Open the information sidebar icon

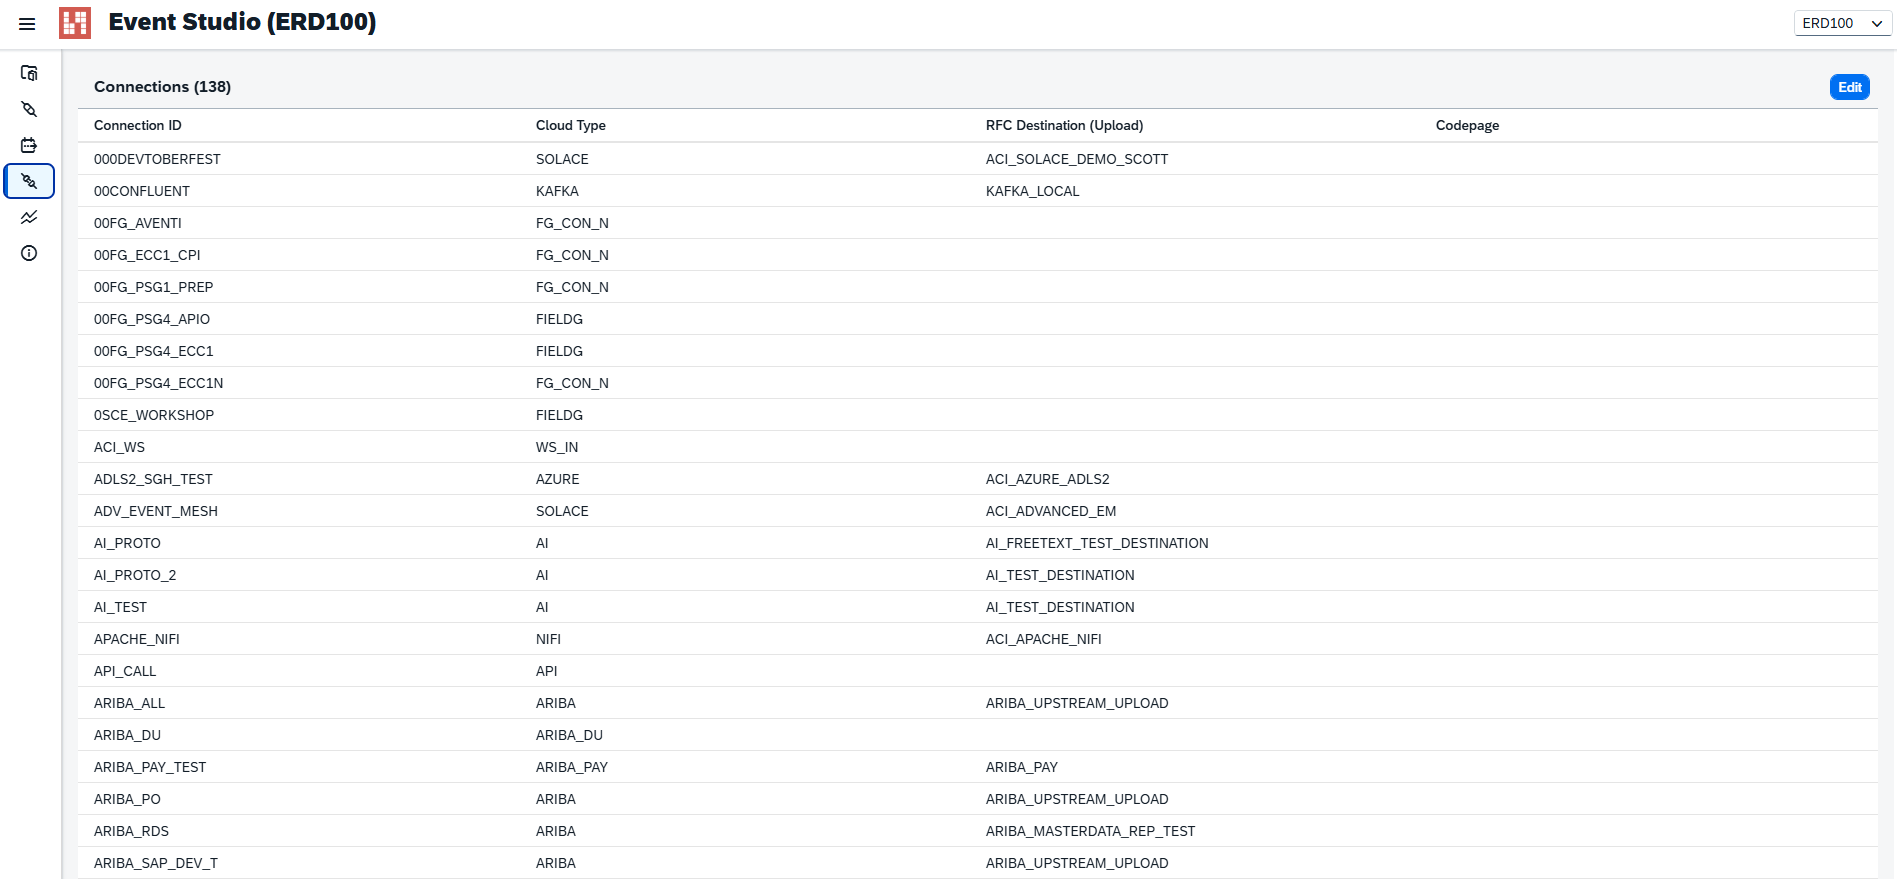tap(29, 253)
